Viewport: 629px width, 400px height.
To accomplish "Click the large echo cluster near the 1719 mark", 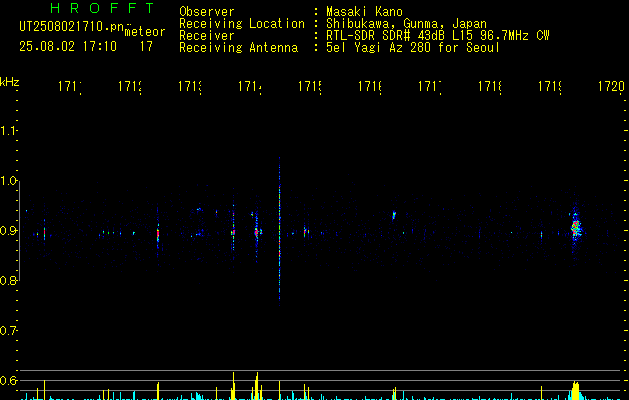I will pos(576,228).
